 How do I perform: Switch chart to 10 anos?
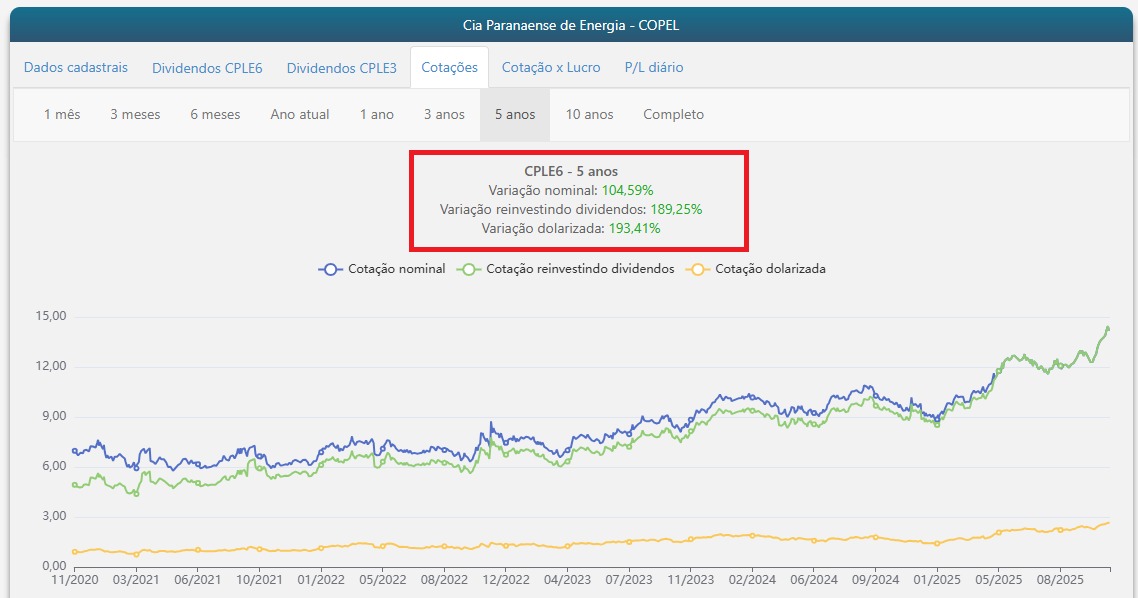point(589,115)
